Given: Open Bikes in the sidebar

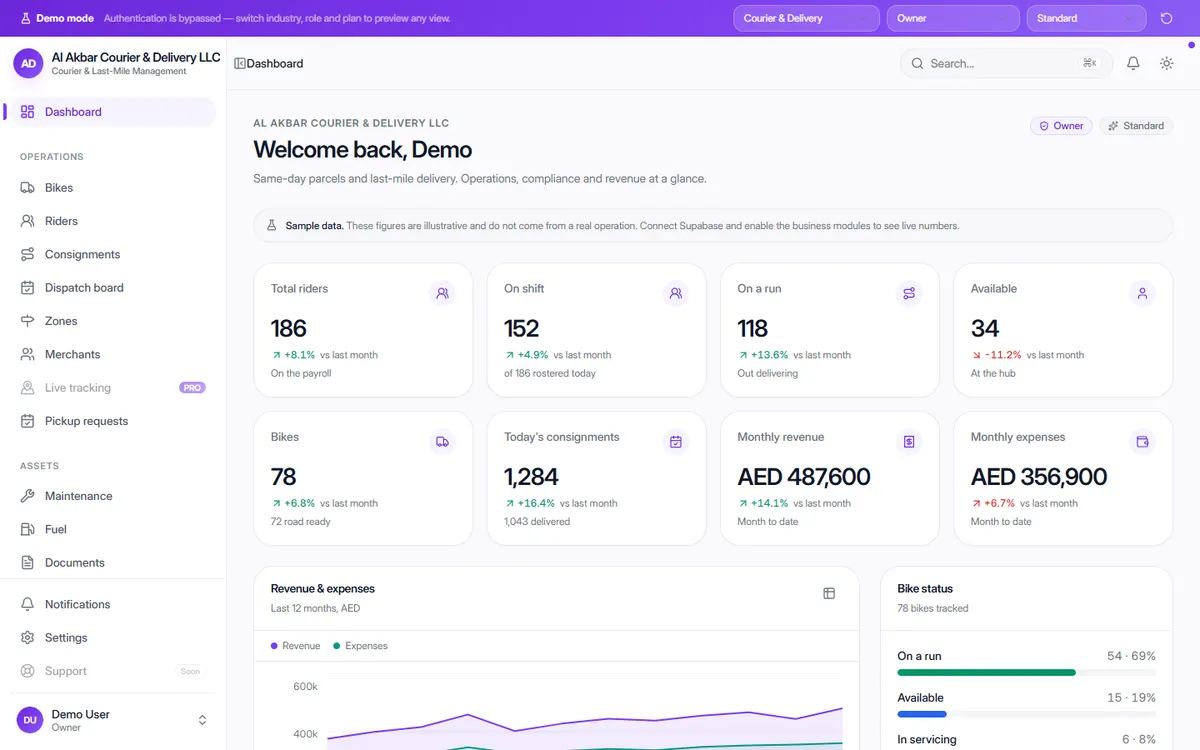Looking at the screenshot, I should tap(112, 188).
